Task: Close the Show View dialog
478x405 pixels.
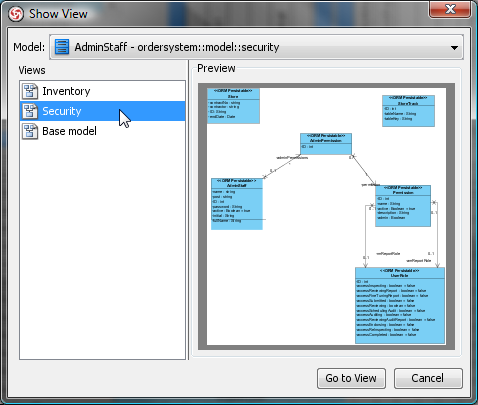Action: tap(450, 9)
